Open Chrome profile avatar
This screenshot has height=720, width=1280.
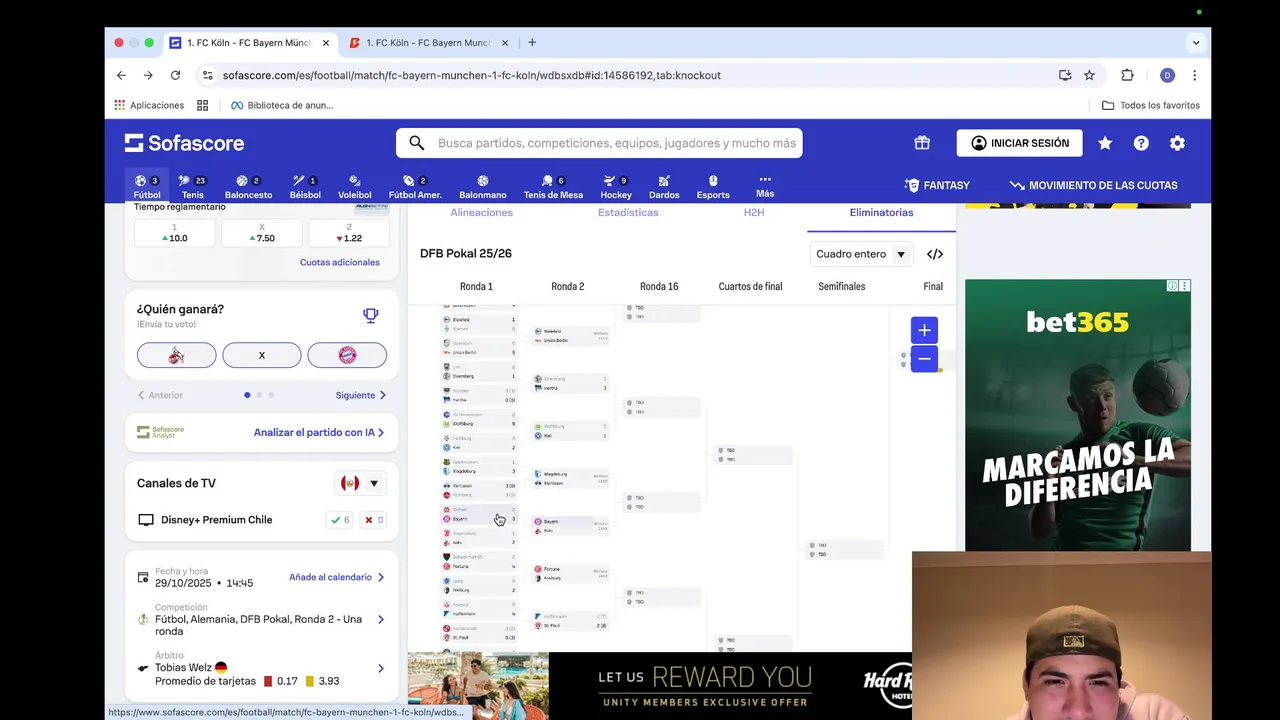pos(1167,75)
